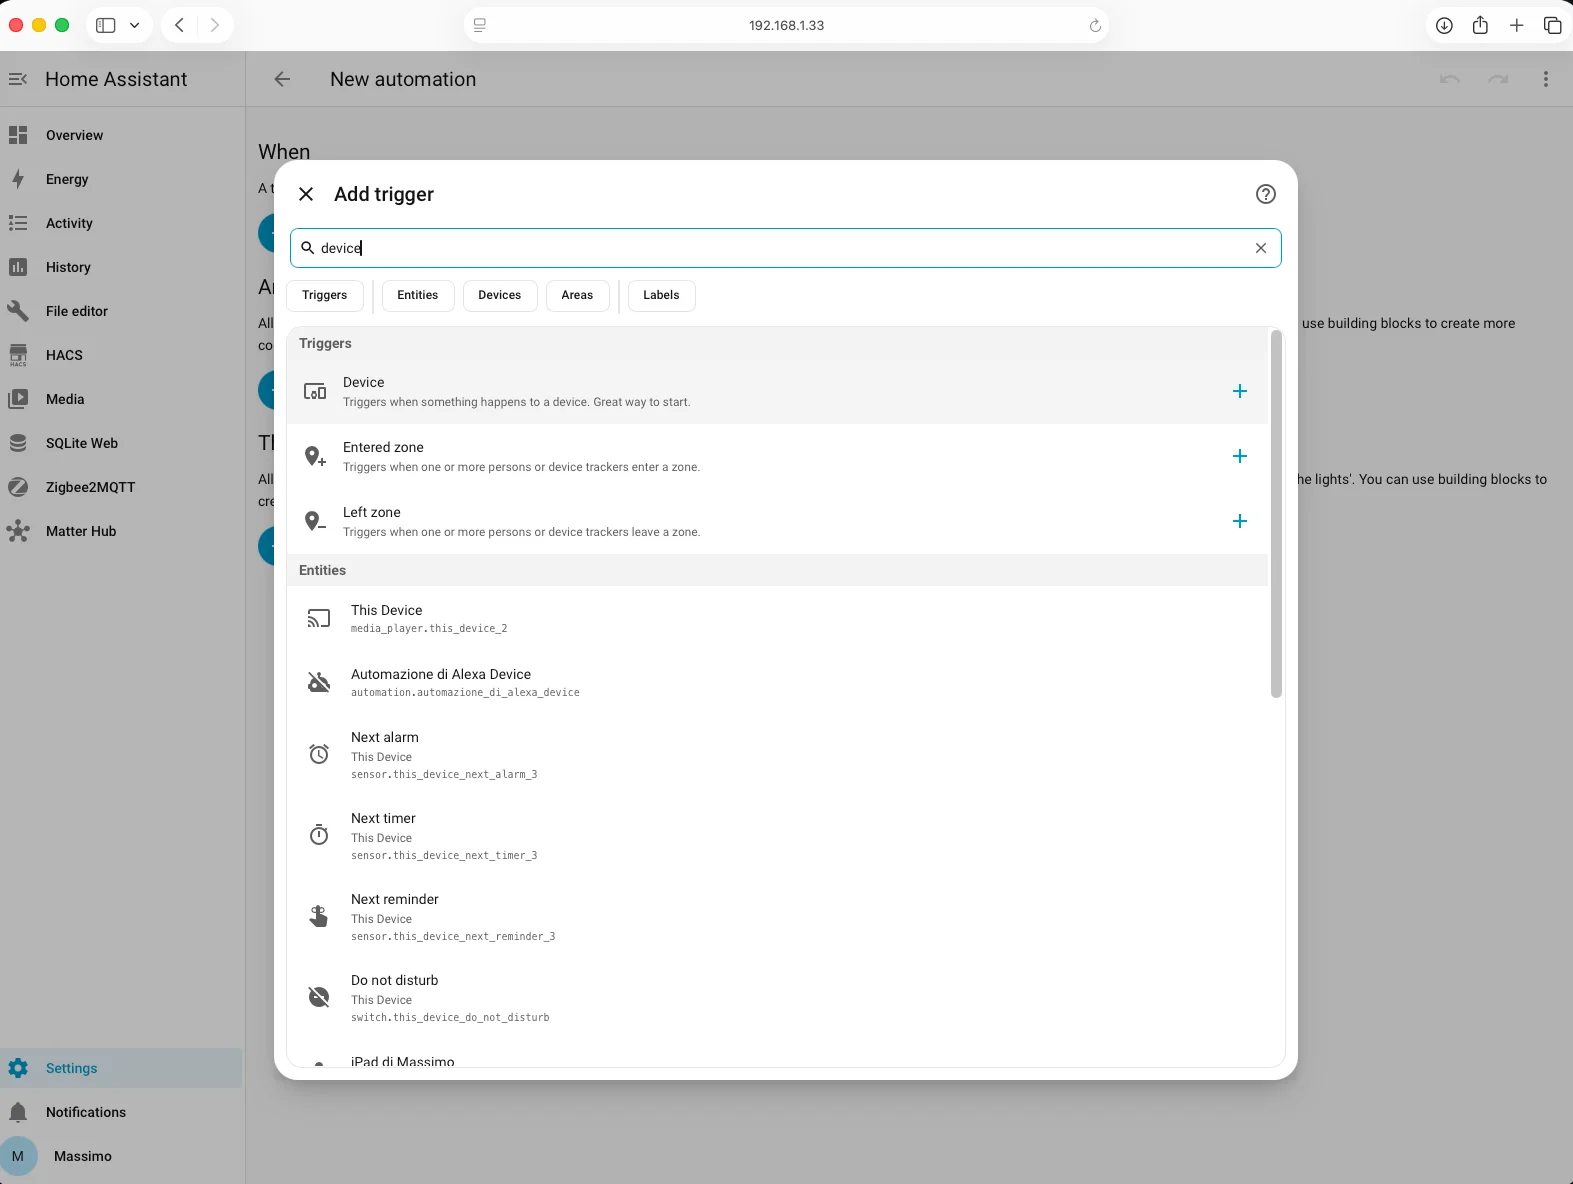Select the Do not disturb switch entity
The image size is (1573, 1184).
pos(777,997)
